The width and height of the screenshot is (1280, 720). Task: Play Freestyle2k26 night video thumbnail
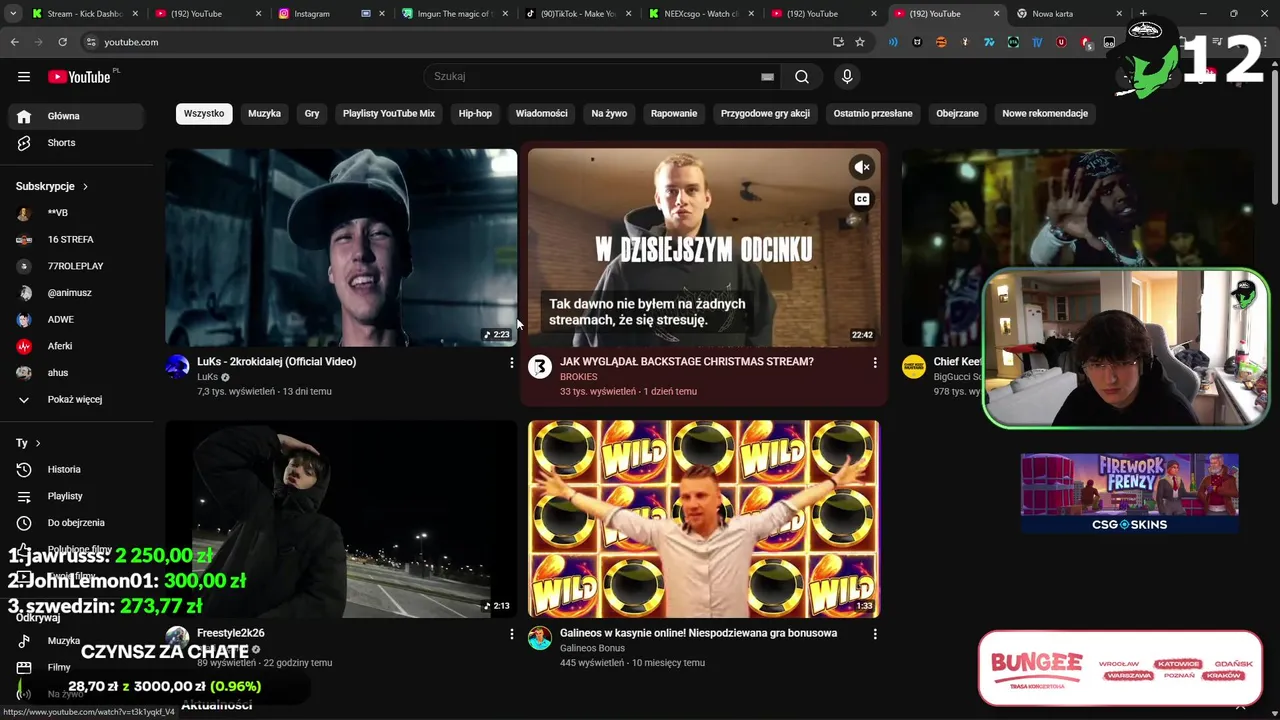point(341,519)
